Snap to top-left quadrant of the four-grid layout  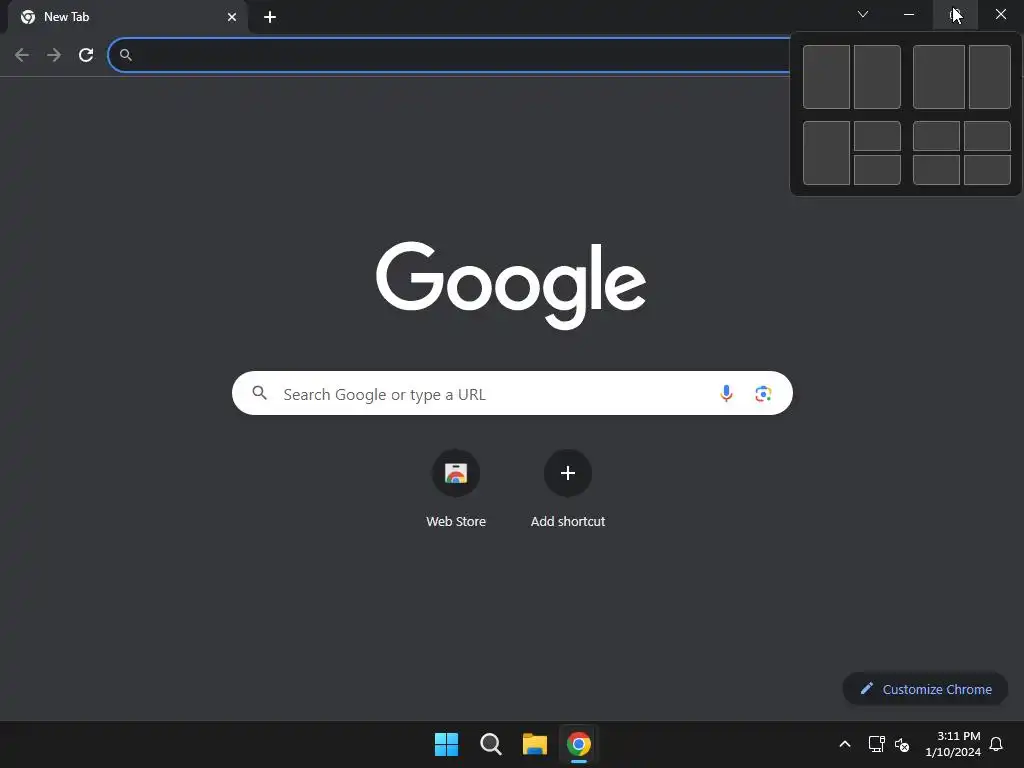[x=936, y=136]
